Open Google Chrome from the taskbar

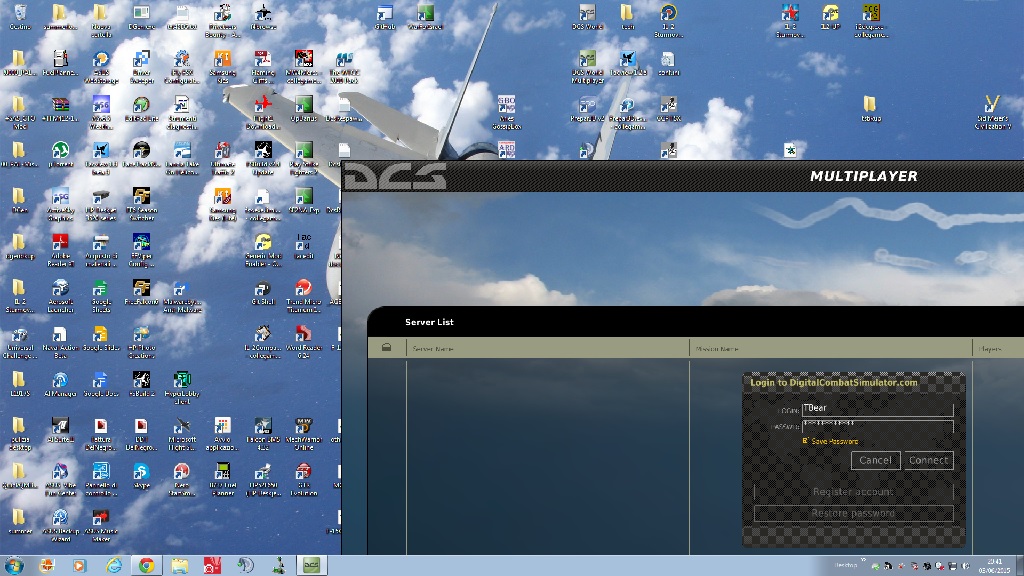coord(146,565)
